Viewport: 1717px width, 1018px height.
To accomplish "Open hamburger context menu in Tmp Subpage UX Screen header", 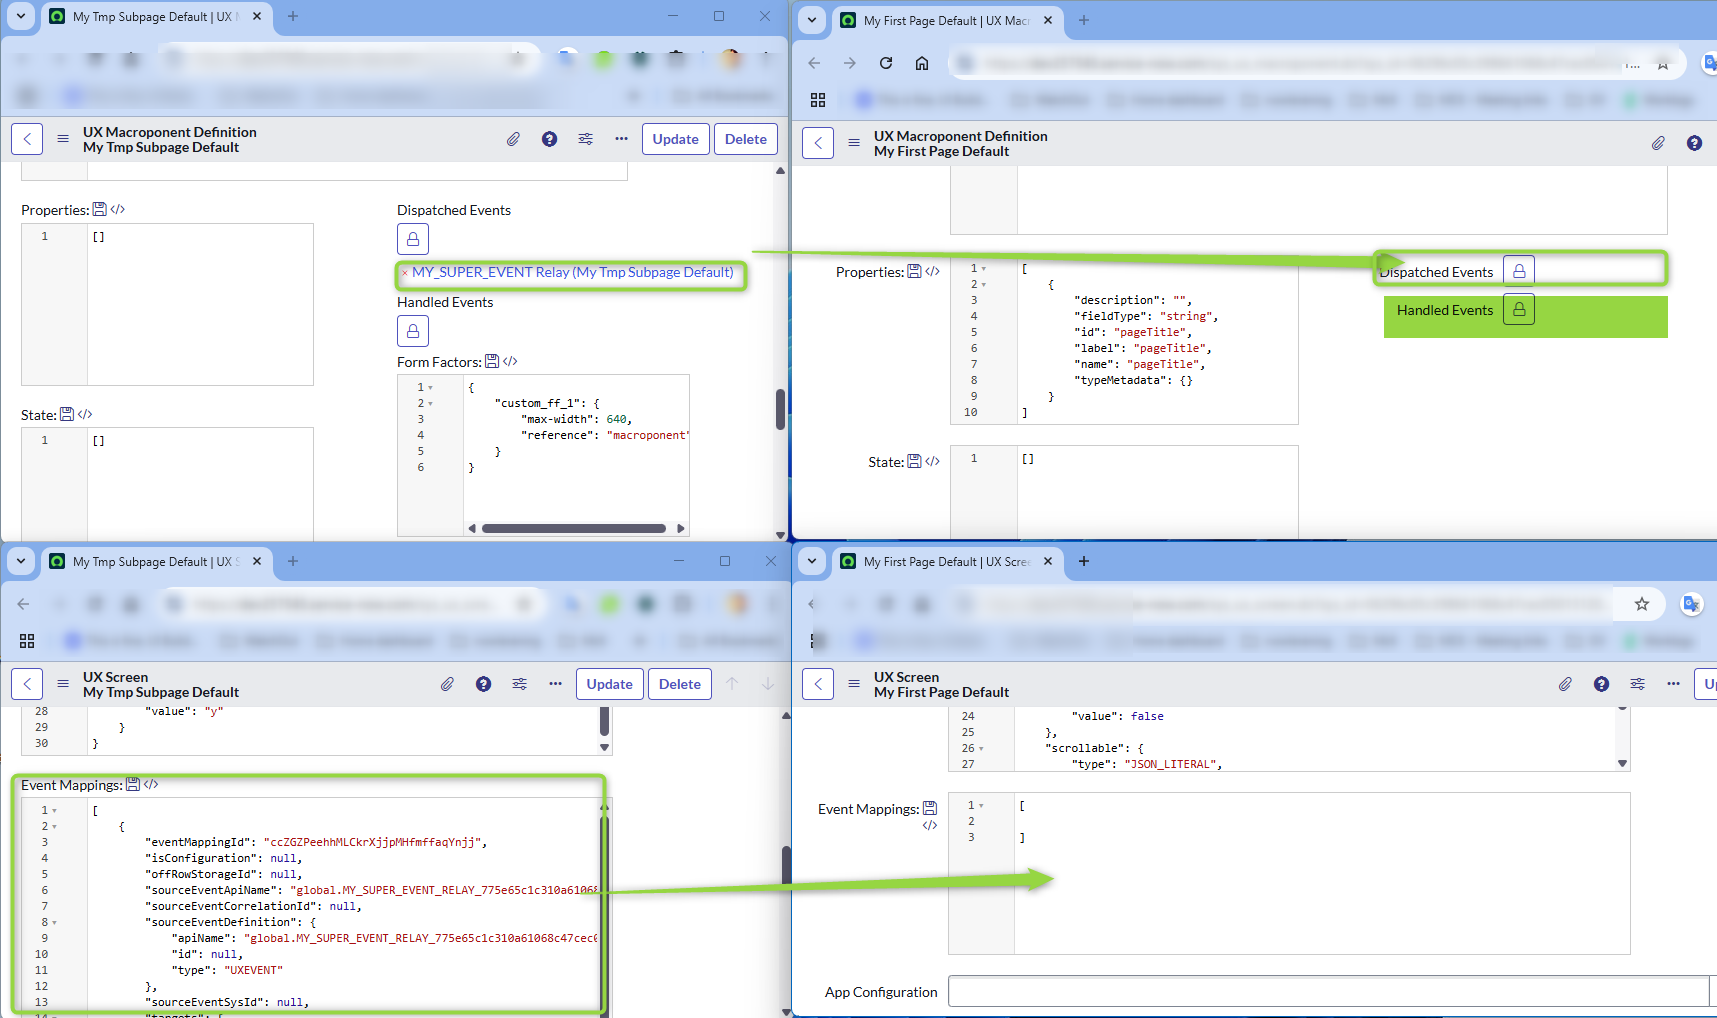I will tap(63, 684).
